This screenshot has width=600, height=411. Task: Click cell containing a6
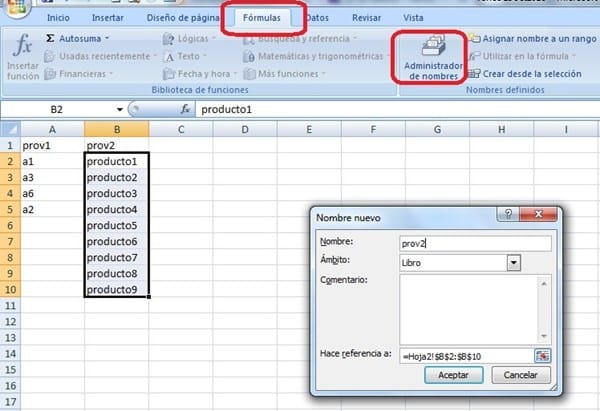tap(52, 193)
